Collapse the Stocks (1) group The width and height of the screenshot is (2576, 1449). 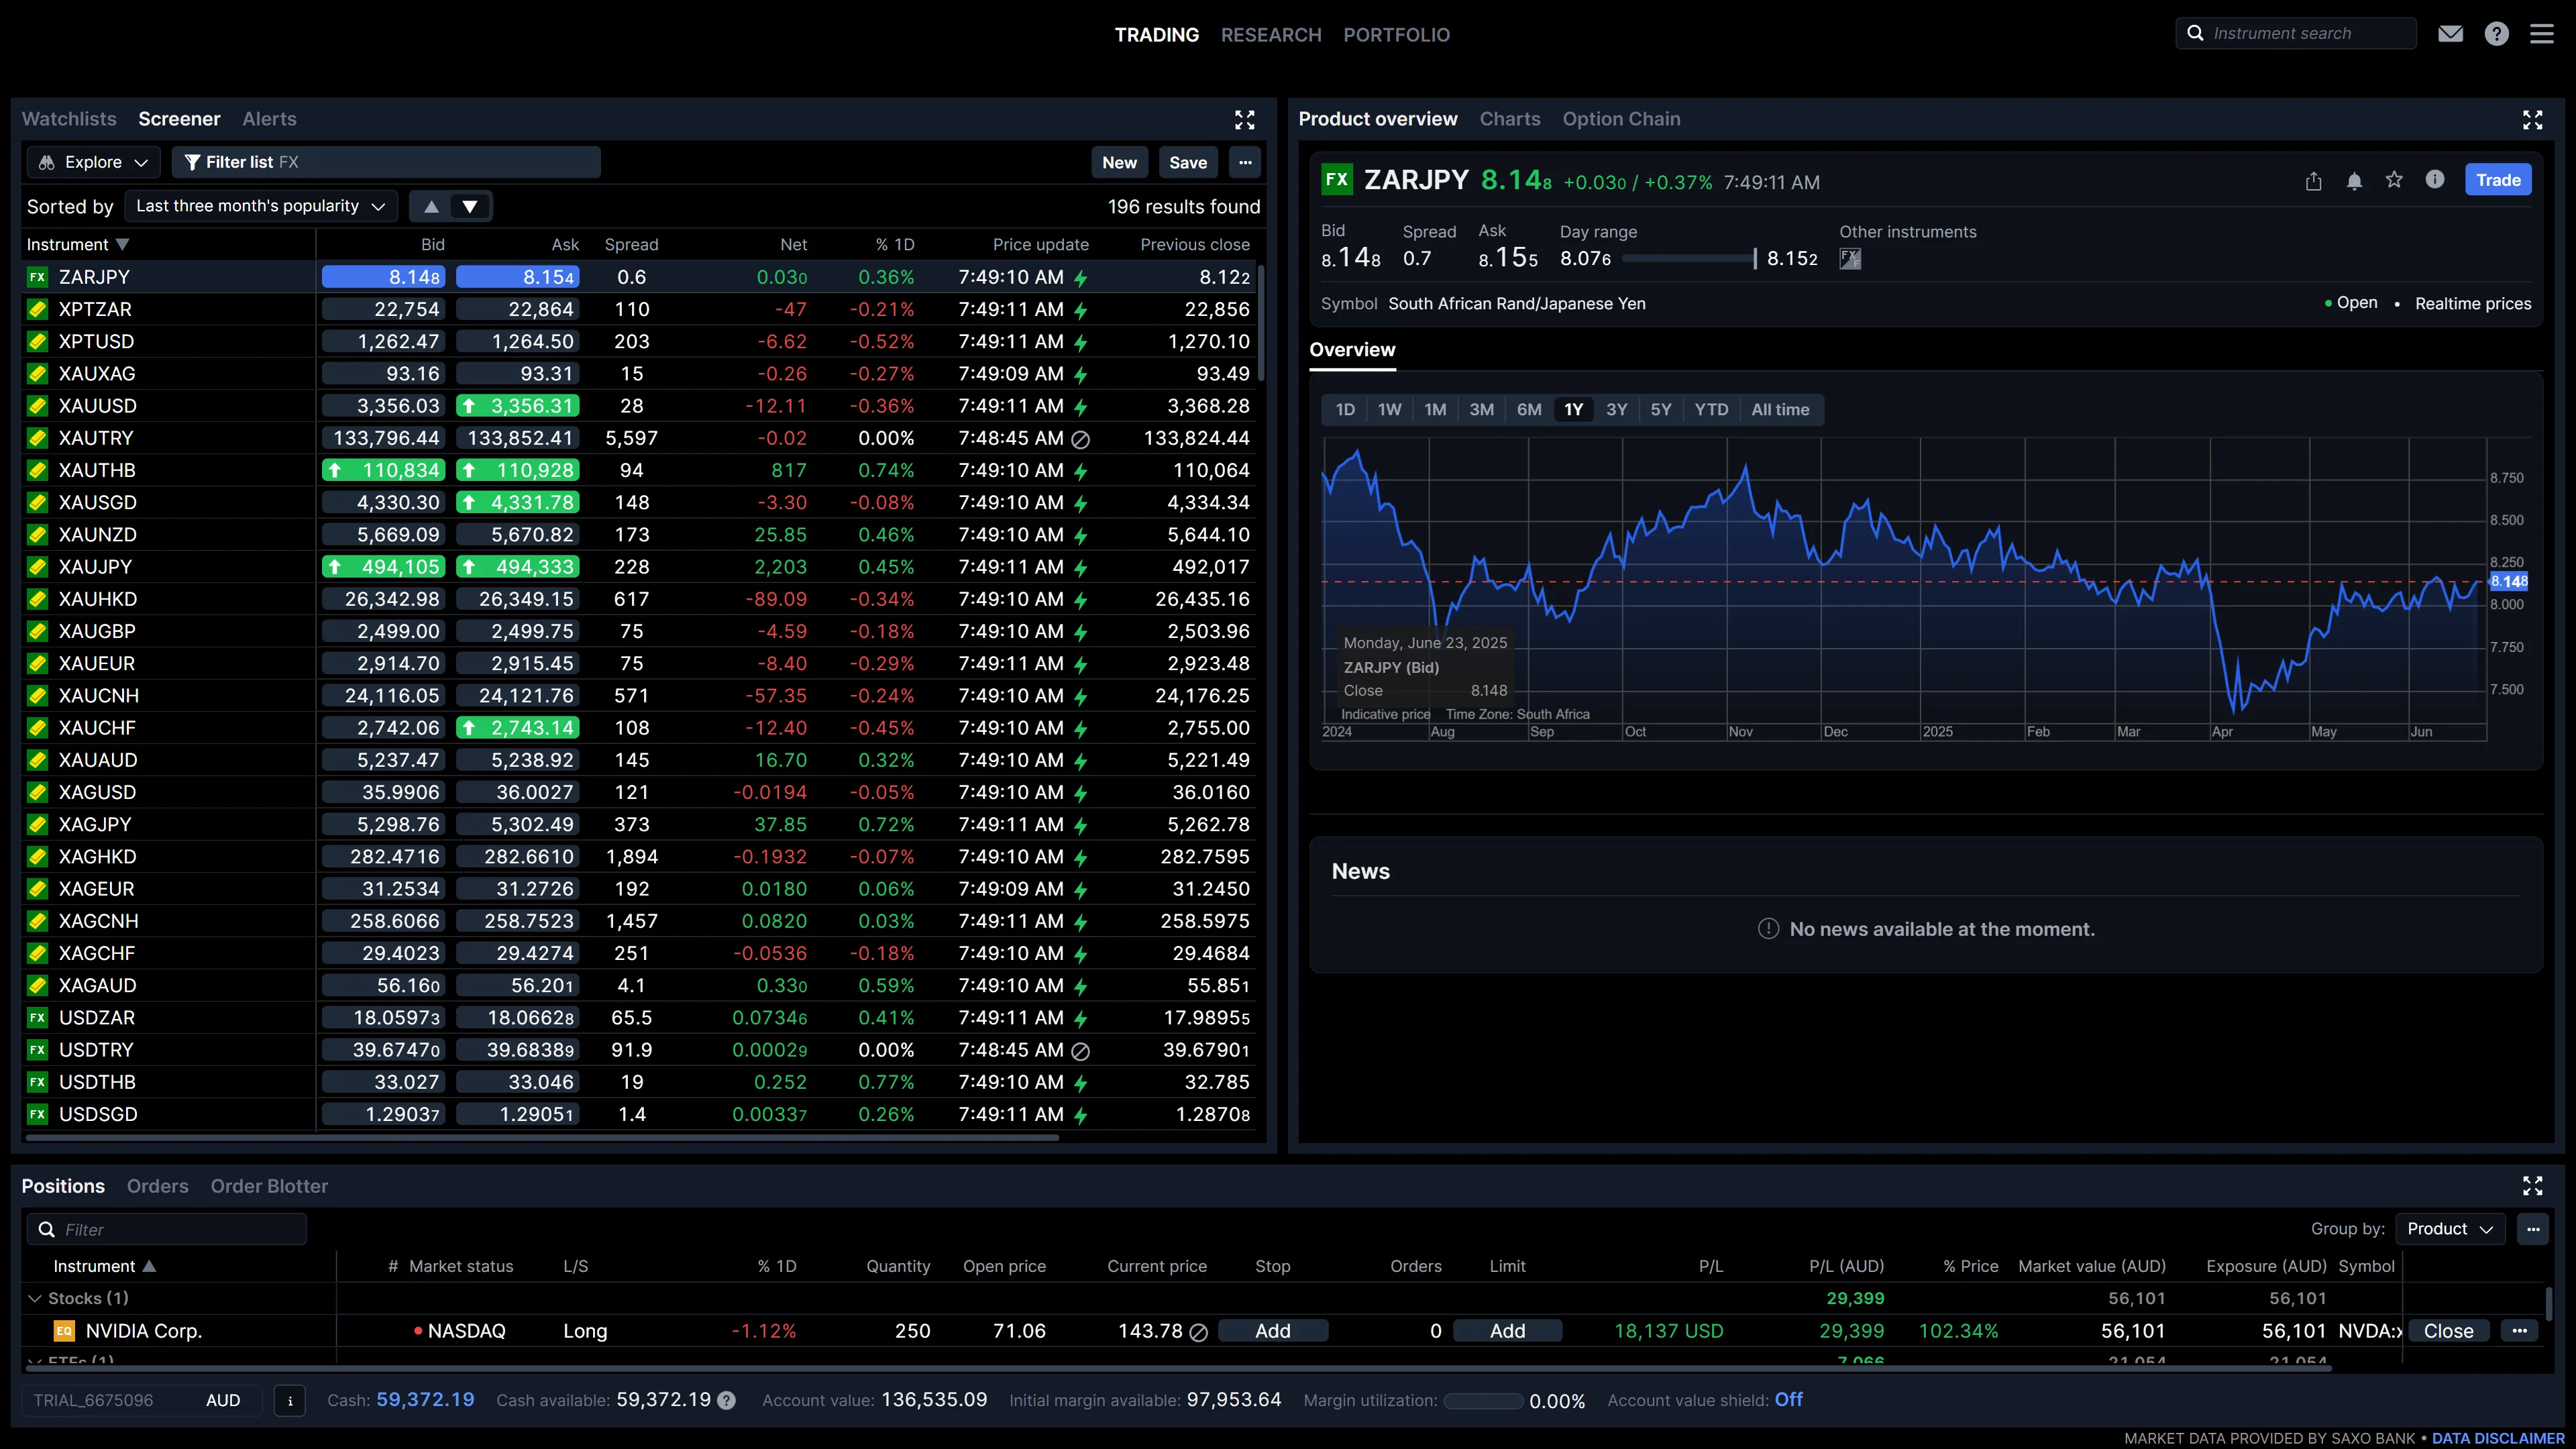(x=35, y=1299)
